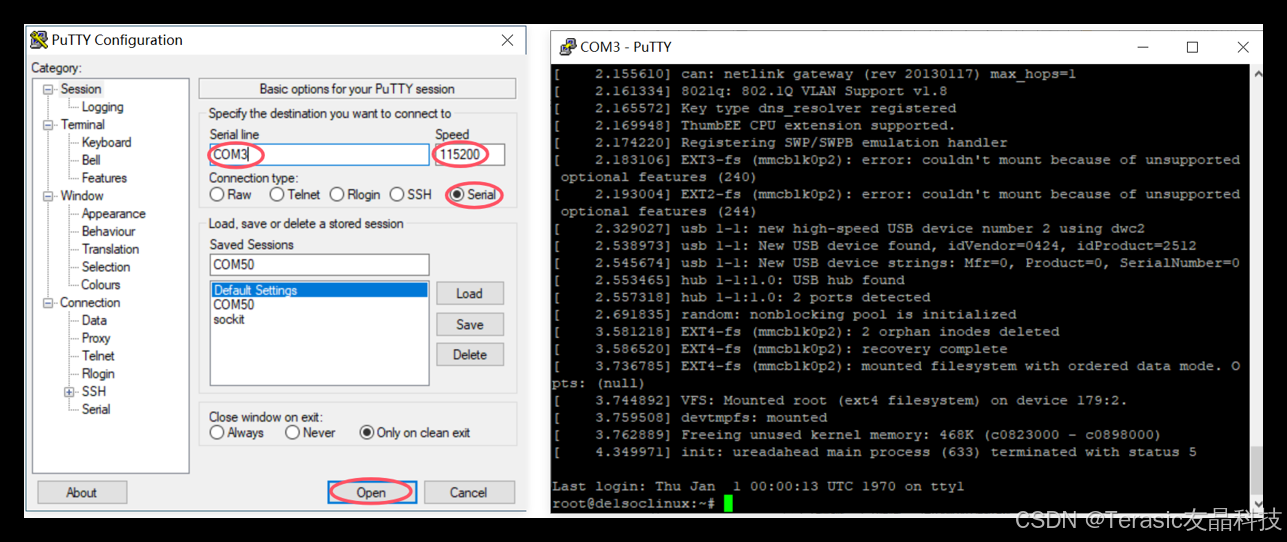Open the Connection category
Viewport: 1287px width, 542px height.
pyautogui.click(x=90, y=303)
